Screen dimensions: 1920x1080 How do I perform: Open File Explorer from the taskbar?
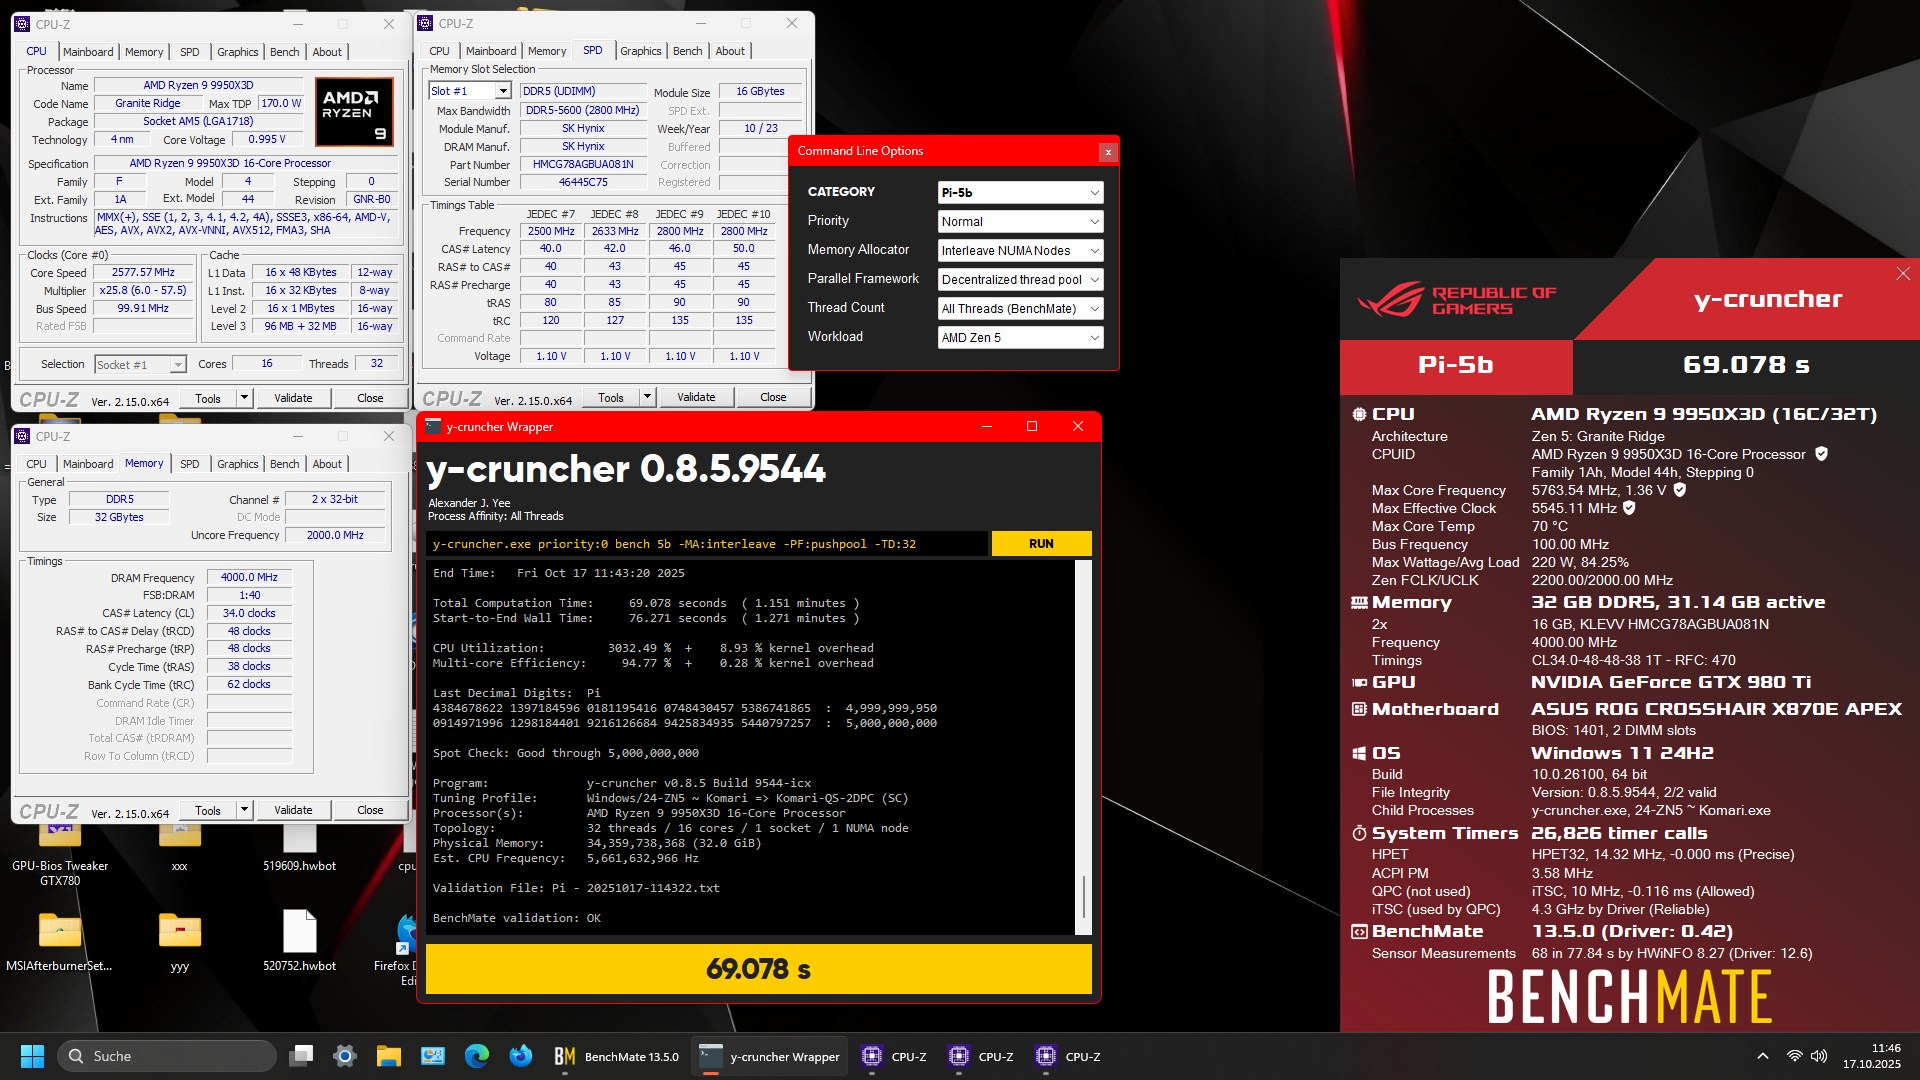pos(388,1056)
